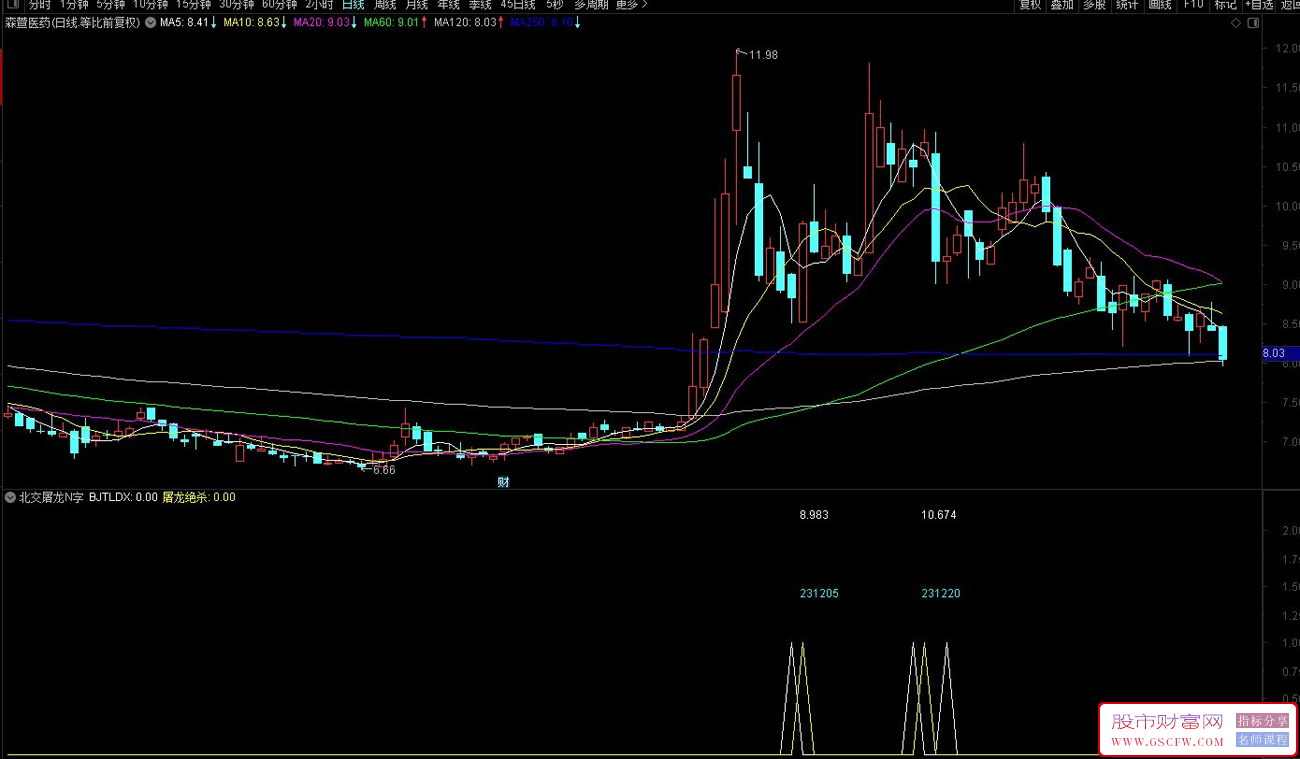Image resolution: width=1300 pixels, height=759 pixels.
Task: Click the 11.98 high price marker
Action: tap(762, 55)
